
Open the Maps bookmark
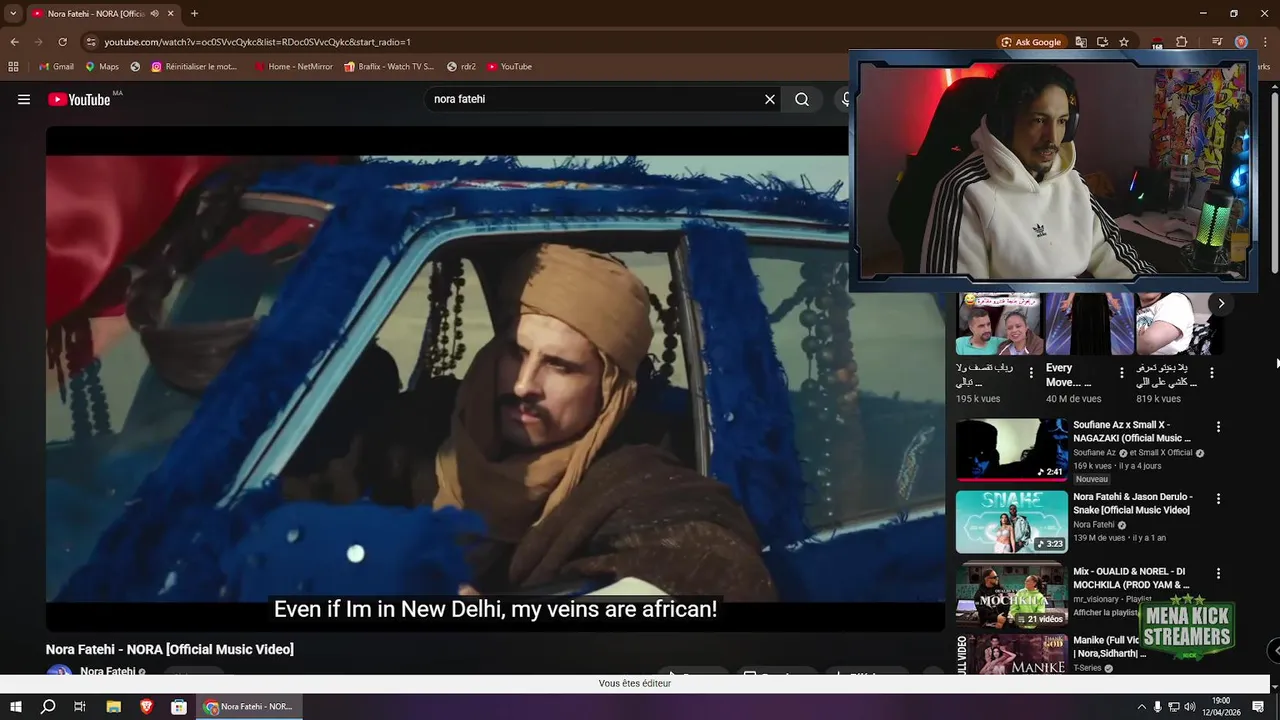click(x=102, y=67)
